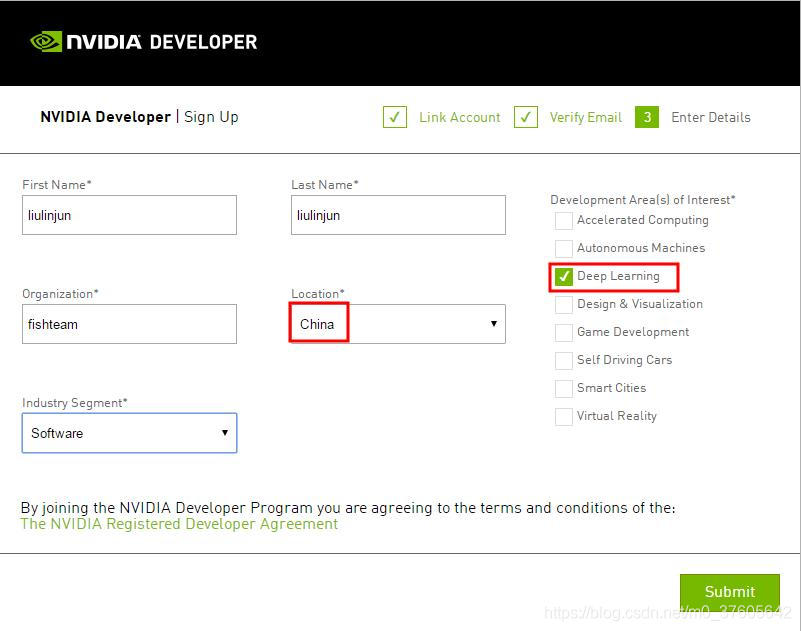801x631 pixels.
Task: Select the Game Development checkbox
Action: [563, 333]
